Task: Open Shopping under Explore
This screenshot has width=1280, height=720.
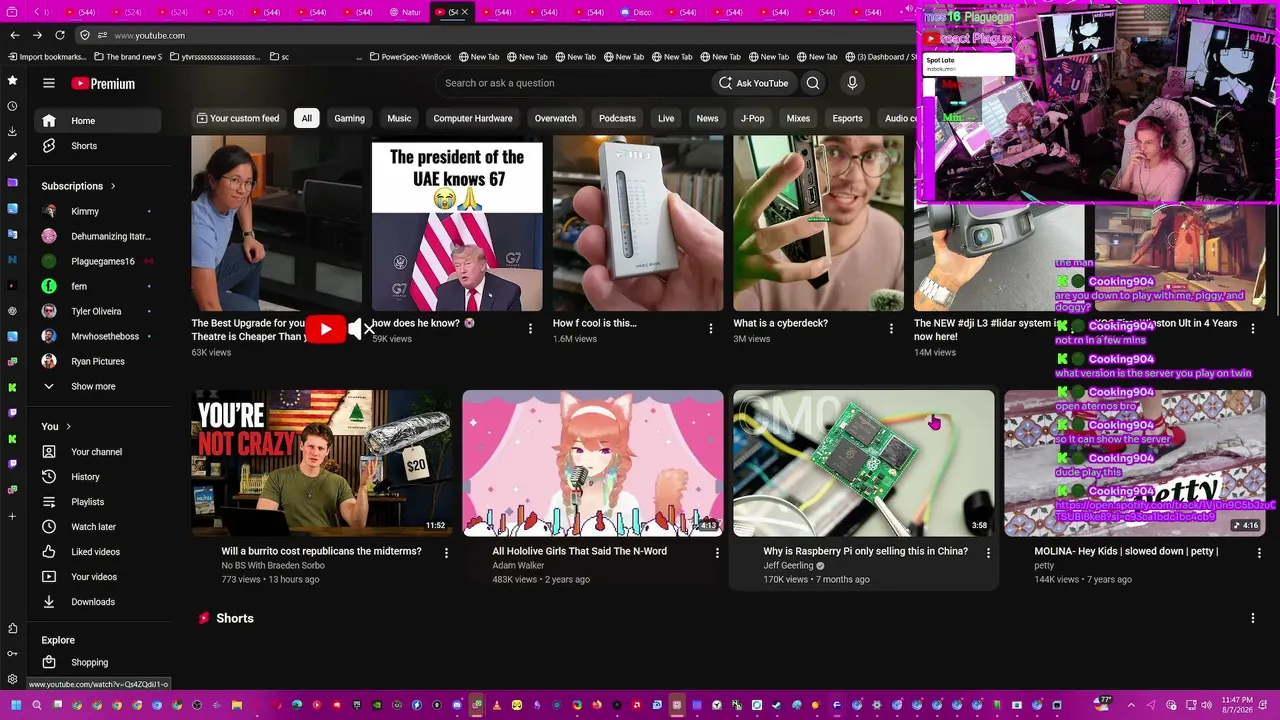Action: [97, 662]
